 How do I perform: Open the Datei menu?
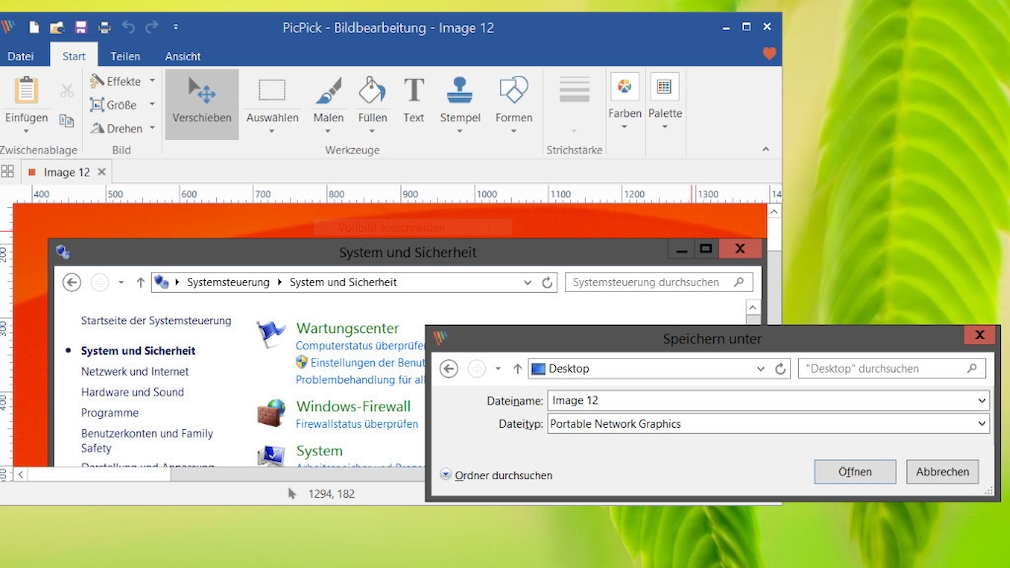[x=21, y=56]
